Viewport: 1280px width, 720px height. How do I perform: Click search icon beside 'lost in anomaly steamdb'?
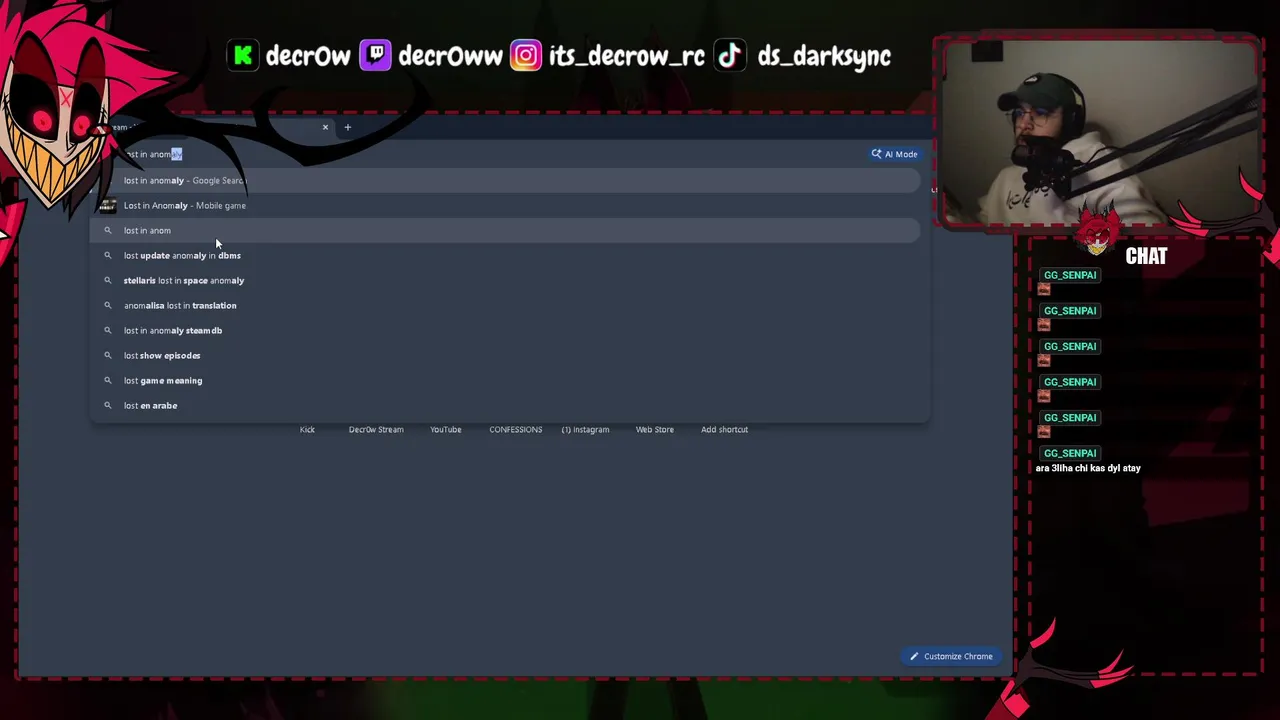tap(108, 330)
